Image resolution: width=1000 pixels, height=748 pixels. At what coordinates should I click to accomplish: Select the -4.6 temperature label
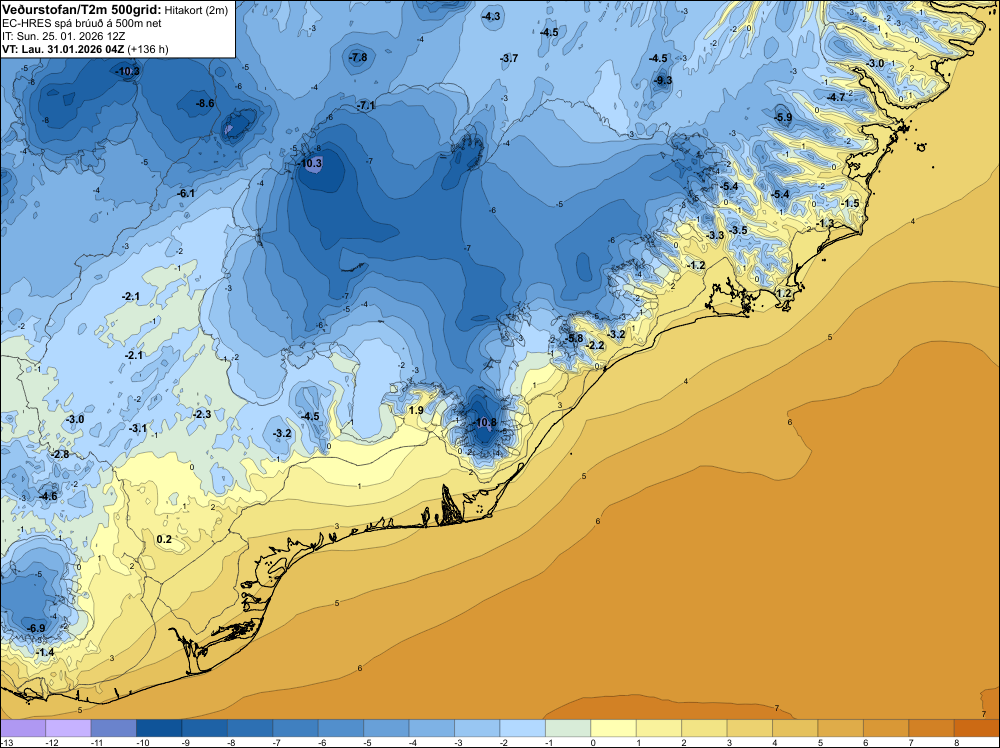(48, 496)
